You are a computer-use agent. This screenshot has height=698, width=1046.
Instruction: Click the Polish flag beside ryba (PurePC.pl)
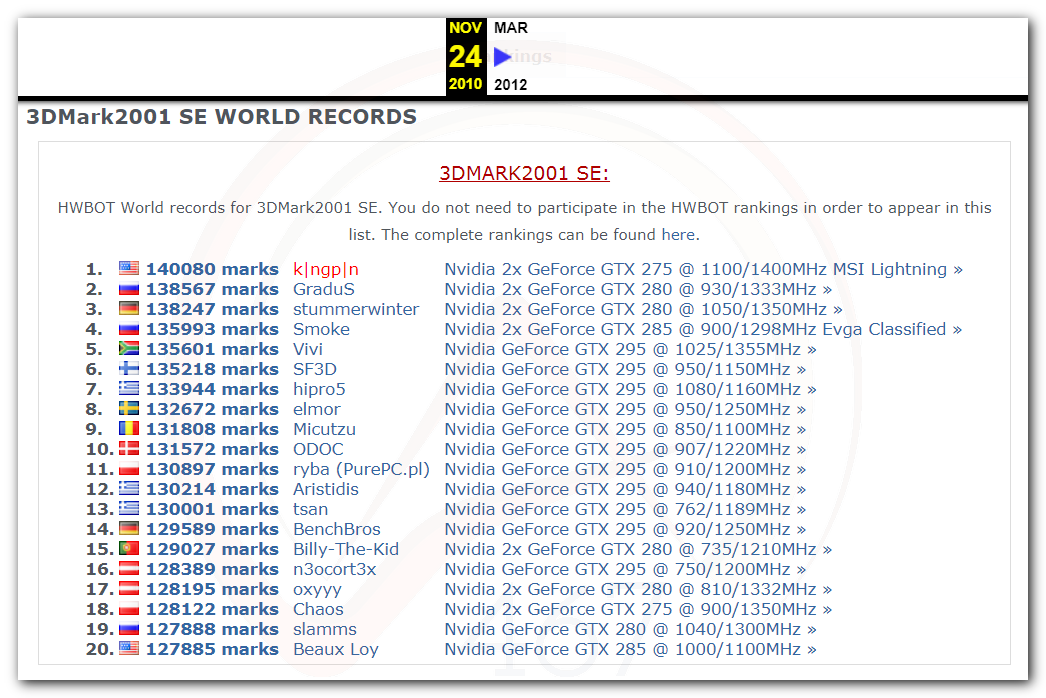[129, 468]
